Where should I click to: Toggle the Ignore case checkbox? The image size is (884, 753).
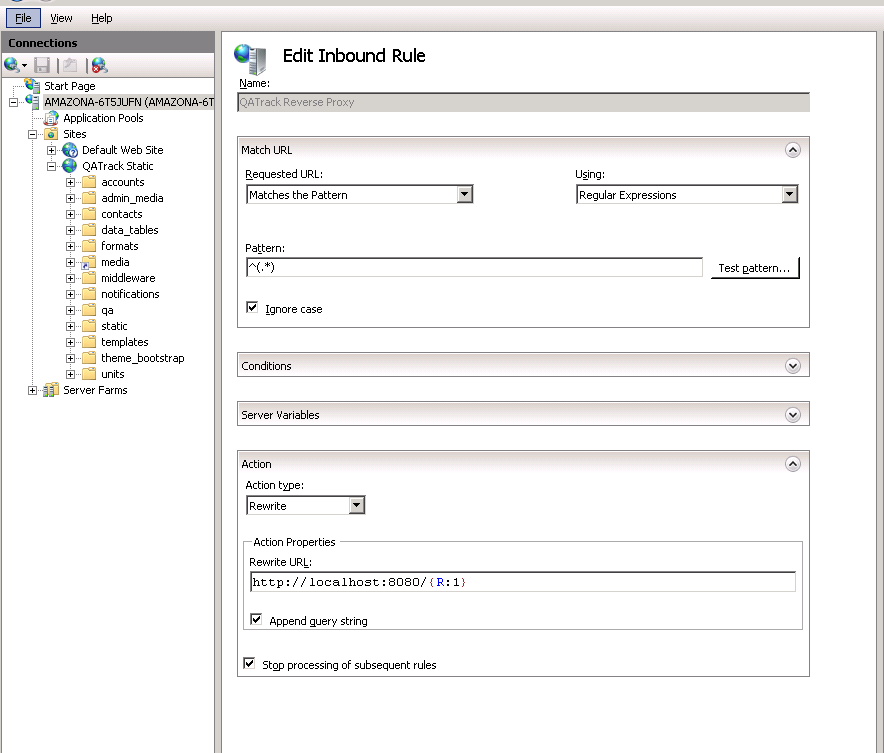pos(253,308)
